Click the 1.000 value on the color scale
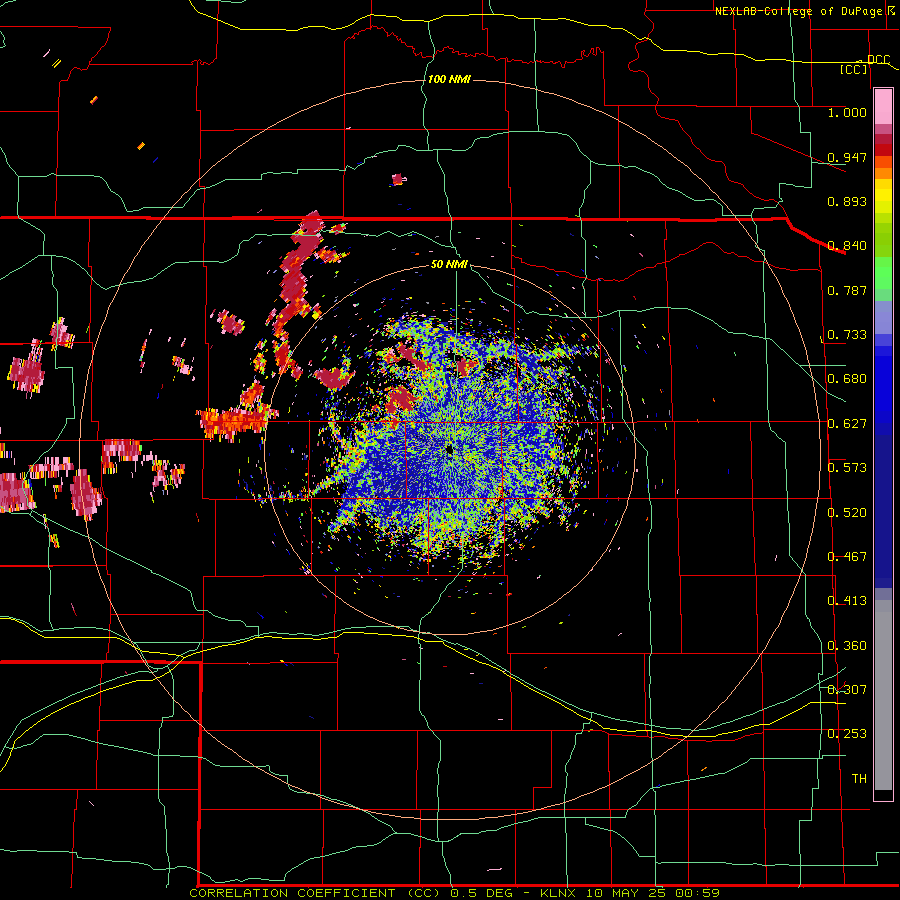Image resolution: width=900 pixels, height=900 pixels. tap(847, 113)
